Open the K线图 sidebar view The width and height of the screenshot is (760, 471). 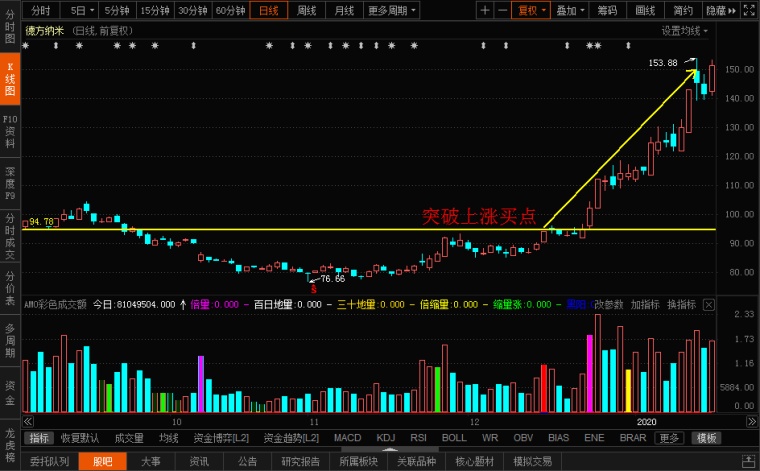[10, 79]
